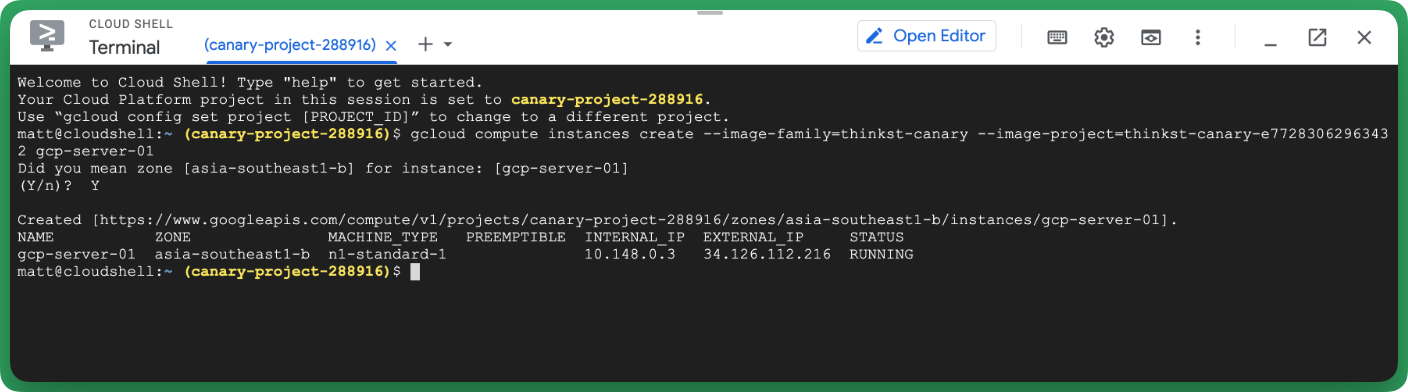Click the asia-southeast1-b value under ZONE
The width and height of the screenshot is (1408, 392).
[x=232, y=254]
